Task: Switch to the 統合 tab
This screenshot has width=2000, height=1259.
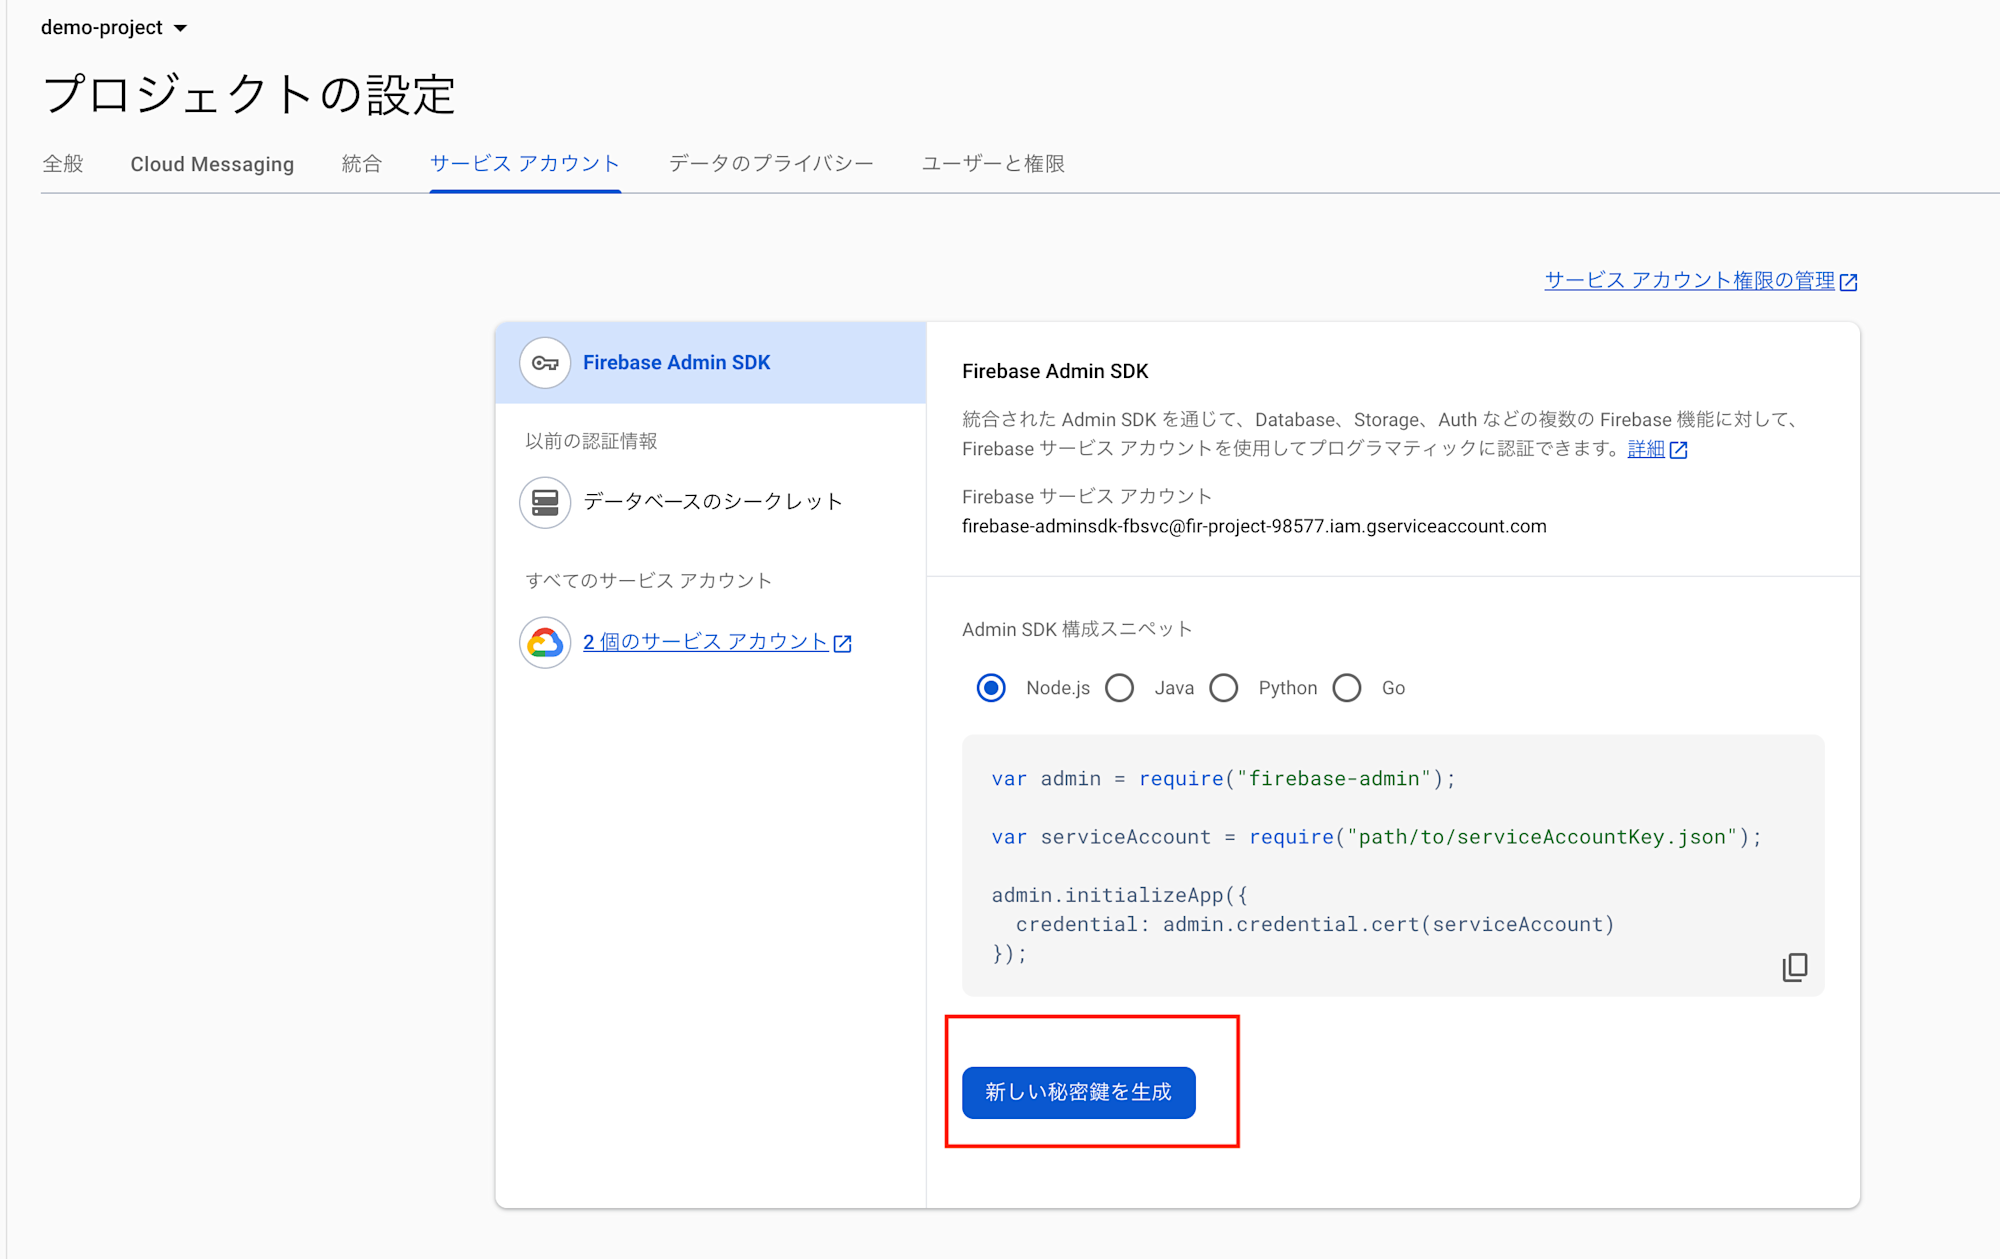Action: [x=361, y=164]
